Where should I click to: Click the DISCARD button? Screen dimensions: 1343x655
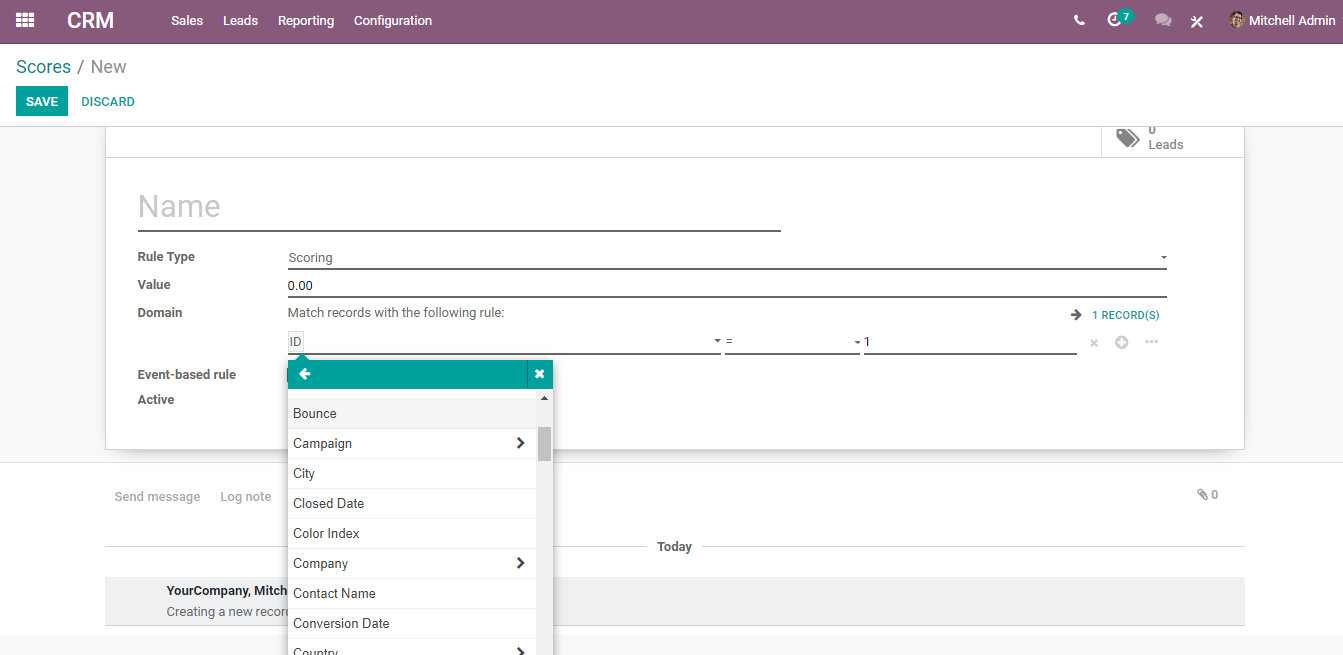tap(108, 101)
